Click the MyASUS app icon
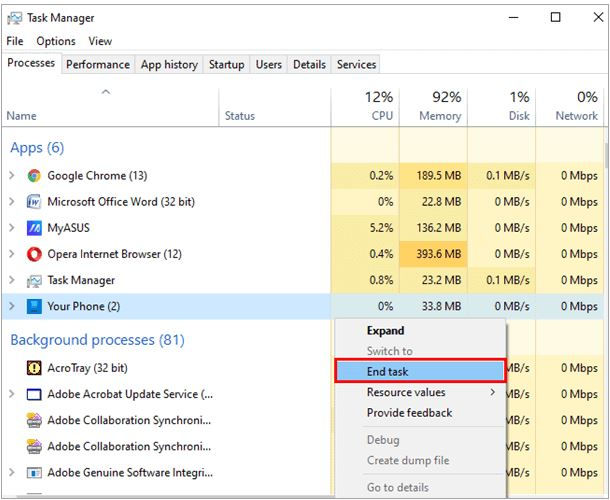 [34, 228]
